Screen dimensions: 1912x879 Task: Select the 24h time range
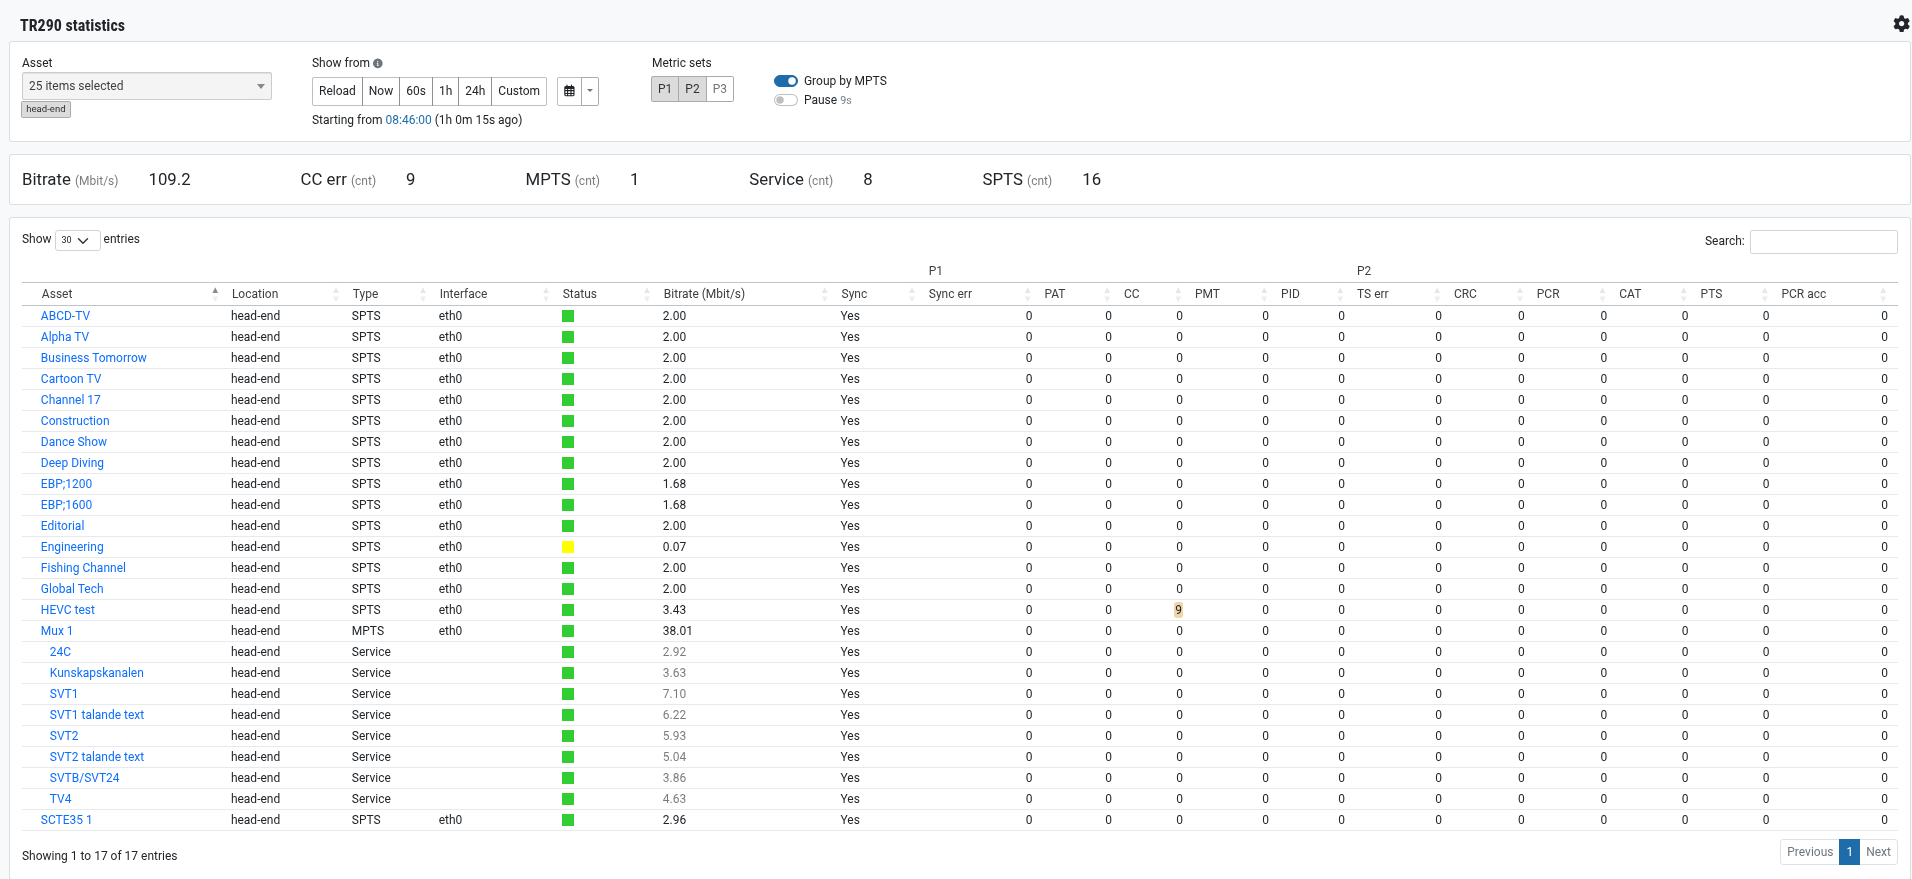(475, 91)
